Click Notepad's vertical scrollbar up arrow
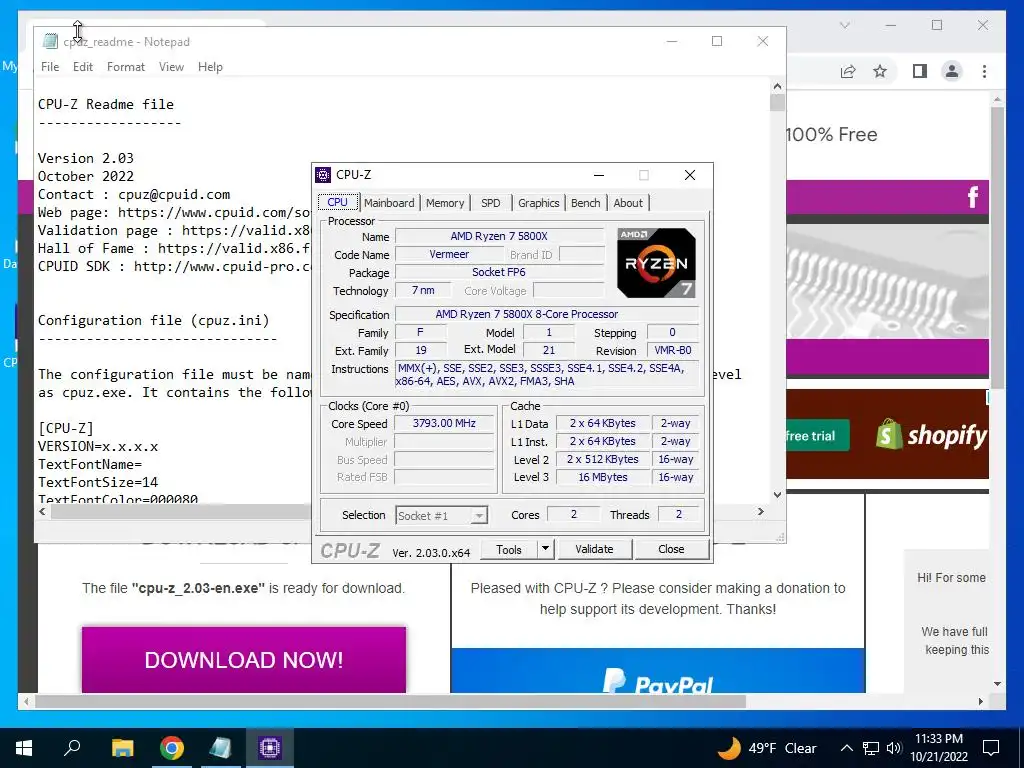Viewport: 1024px width, 768px height. pyautogui.click(x=777, y=86)
